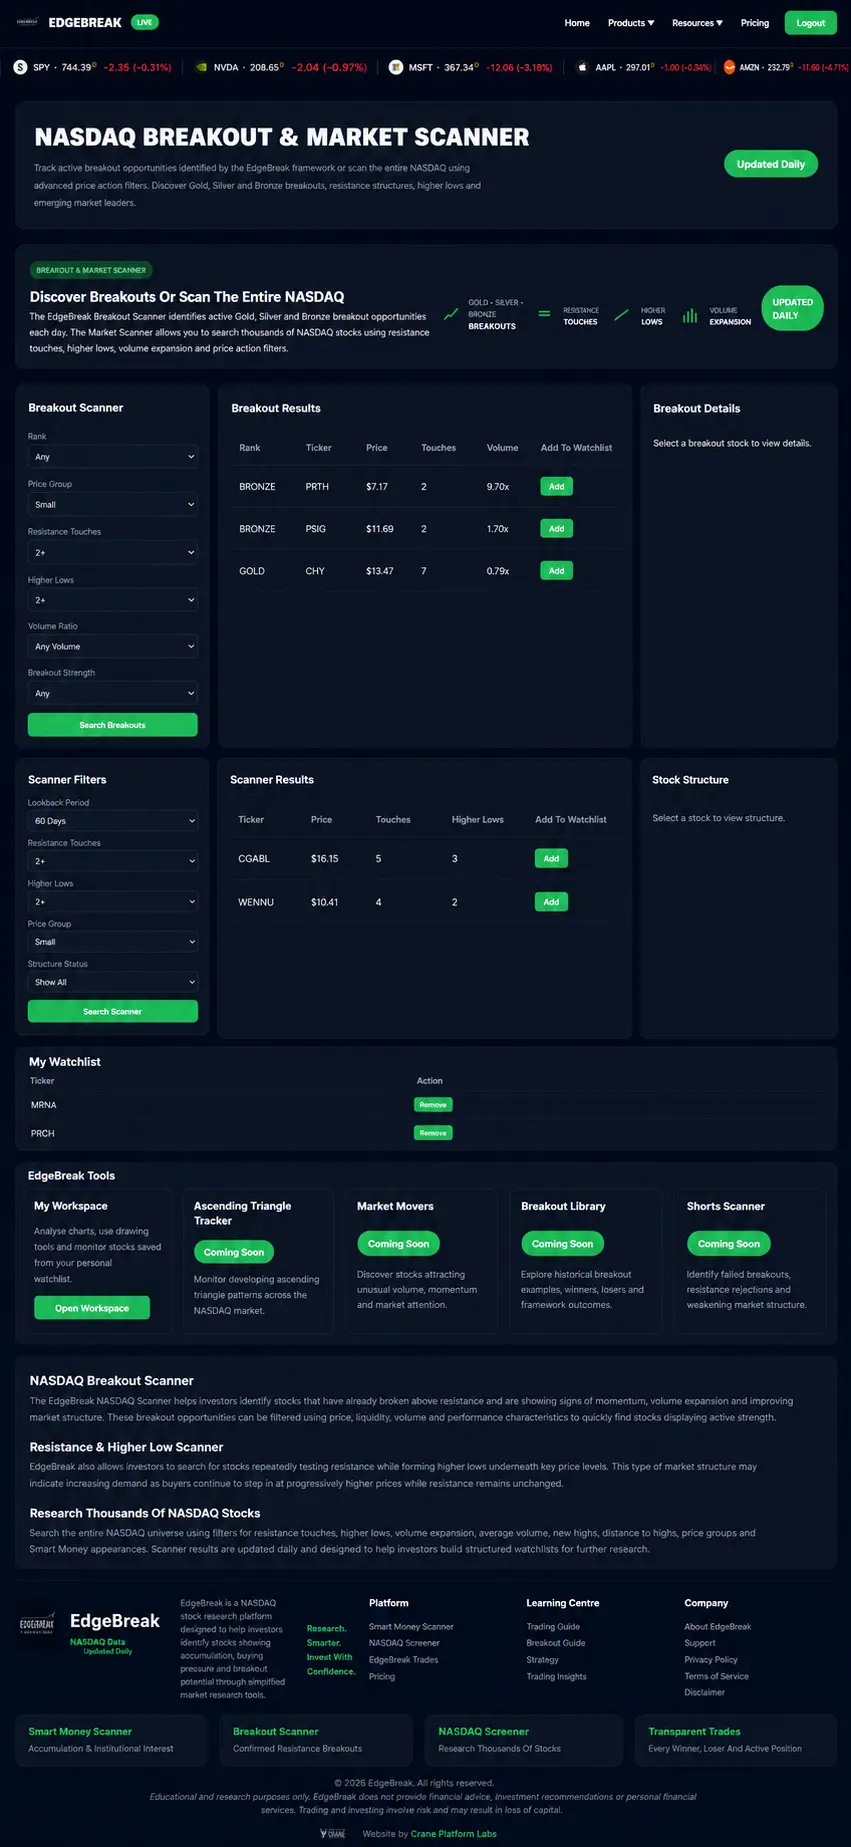Viewport: 851px width, 1847px height.
Task: Open Breakout Scanner Resistance Touches dropdown
Action: click(x=113, y=553)
